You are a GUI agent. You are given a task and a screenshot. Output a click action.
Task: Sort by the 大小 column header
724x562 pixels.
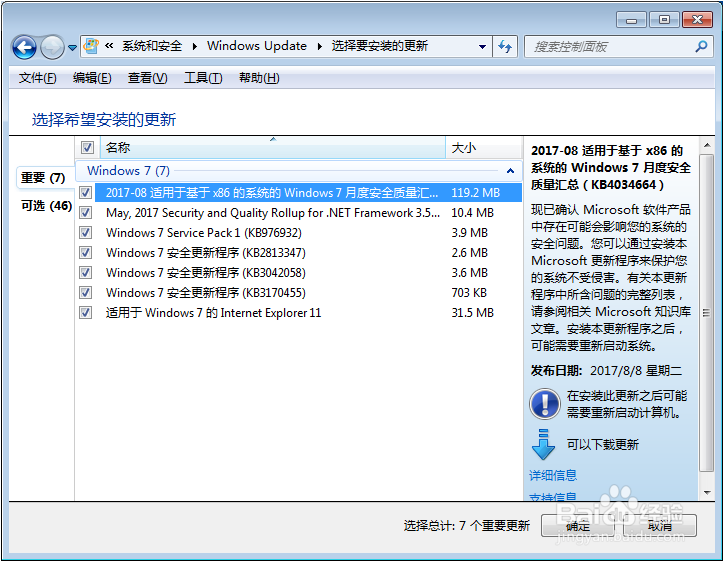coord(483,148)
